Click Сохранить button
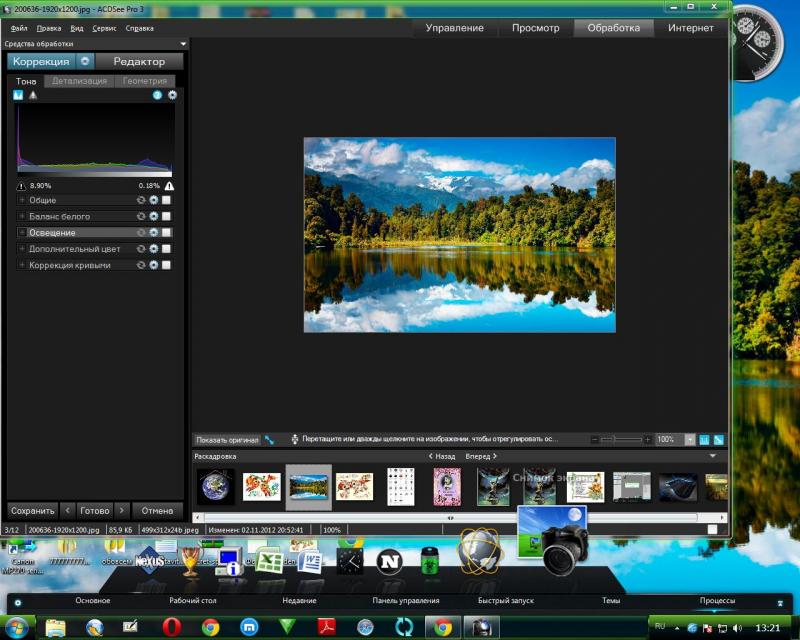 (33, 510)
